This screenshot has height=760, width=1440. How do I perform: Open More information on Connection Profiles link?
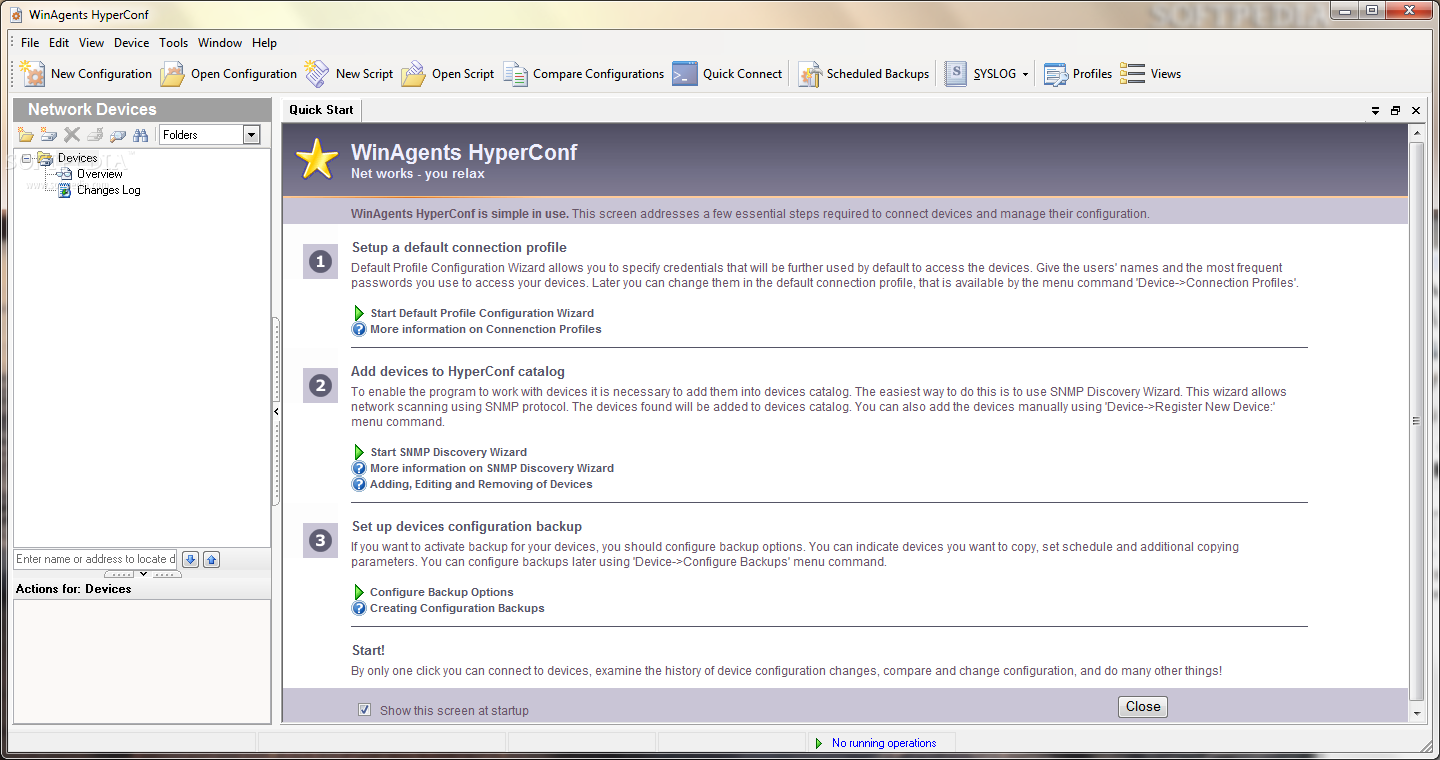pyautogui.click(x=486, y=329)
